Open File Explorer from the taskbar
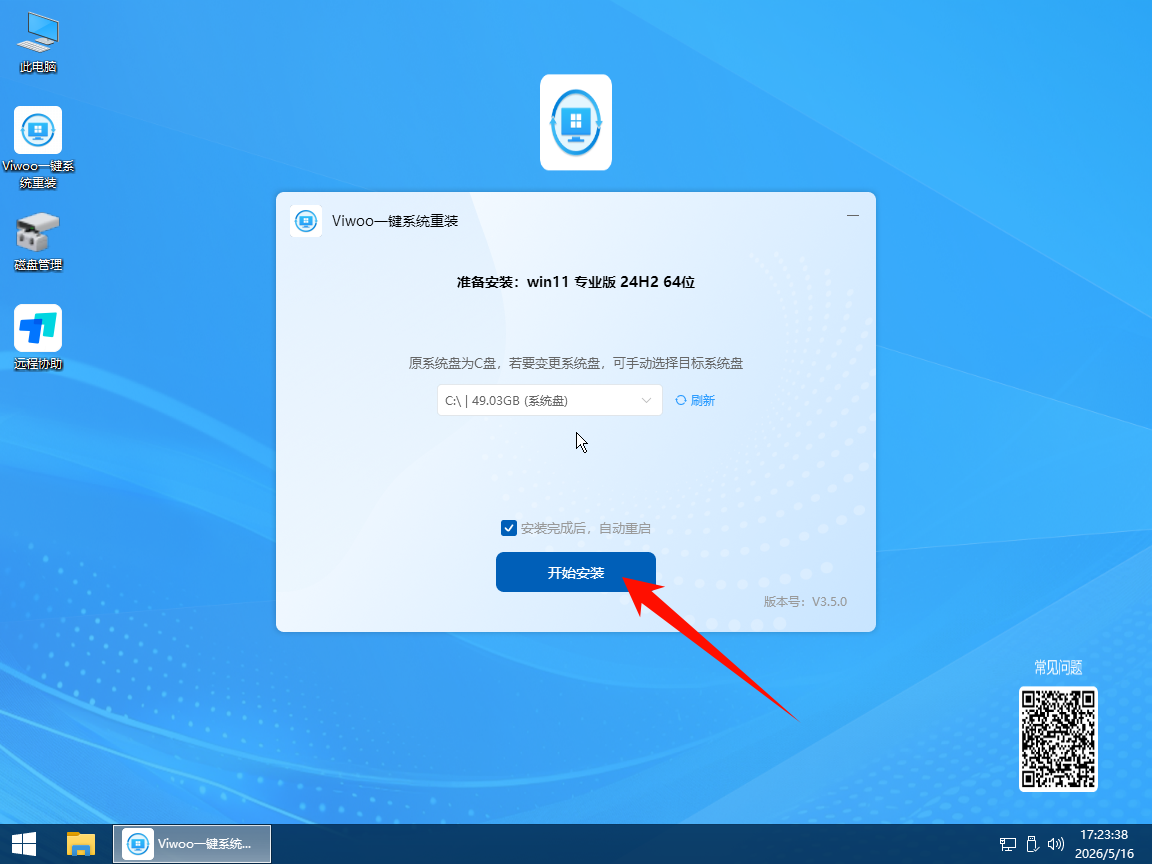This screenshot has width=1152, height=864. pos(81,844)
